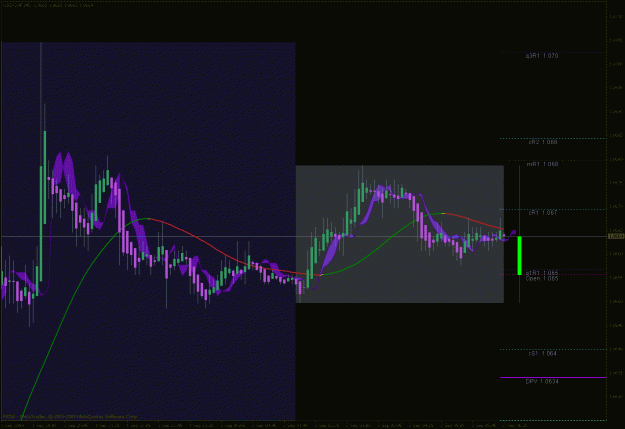Viewport: 625px width, 429px height.
Task: Click the dR2 1.068 pivot label
Action: pyautogui.click(x=542, y=142)
